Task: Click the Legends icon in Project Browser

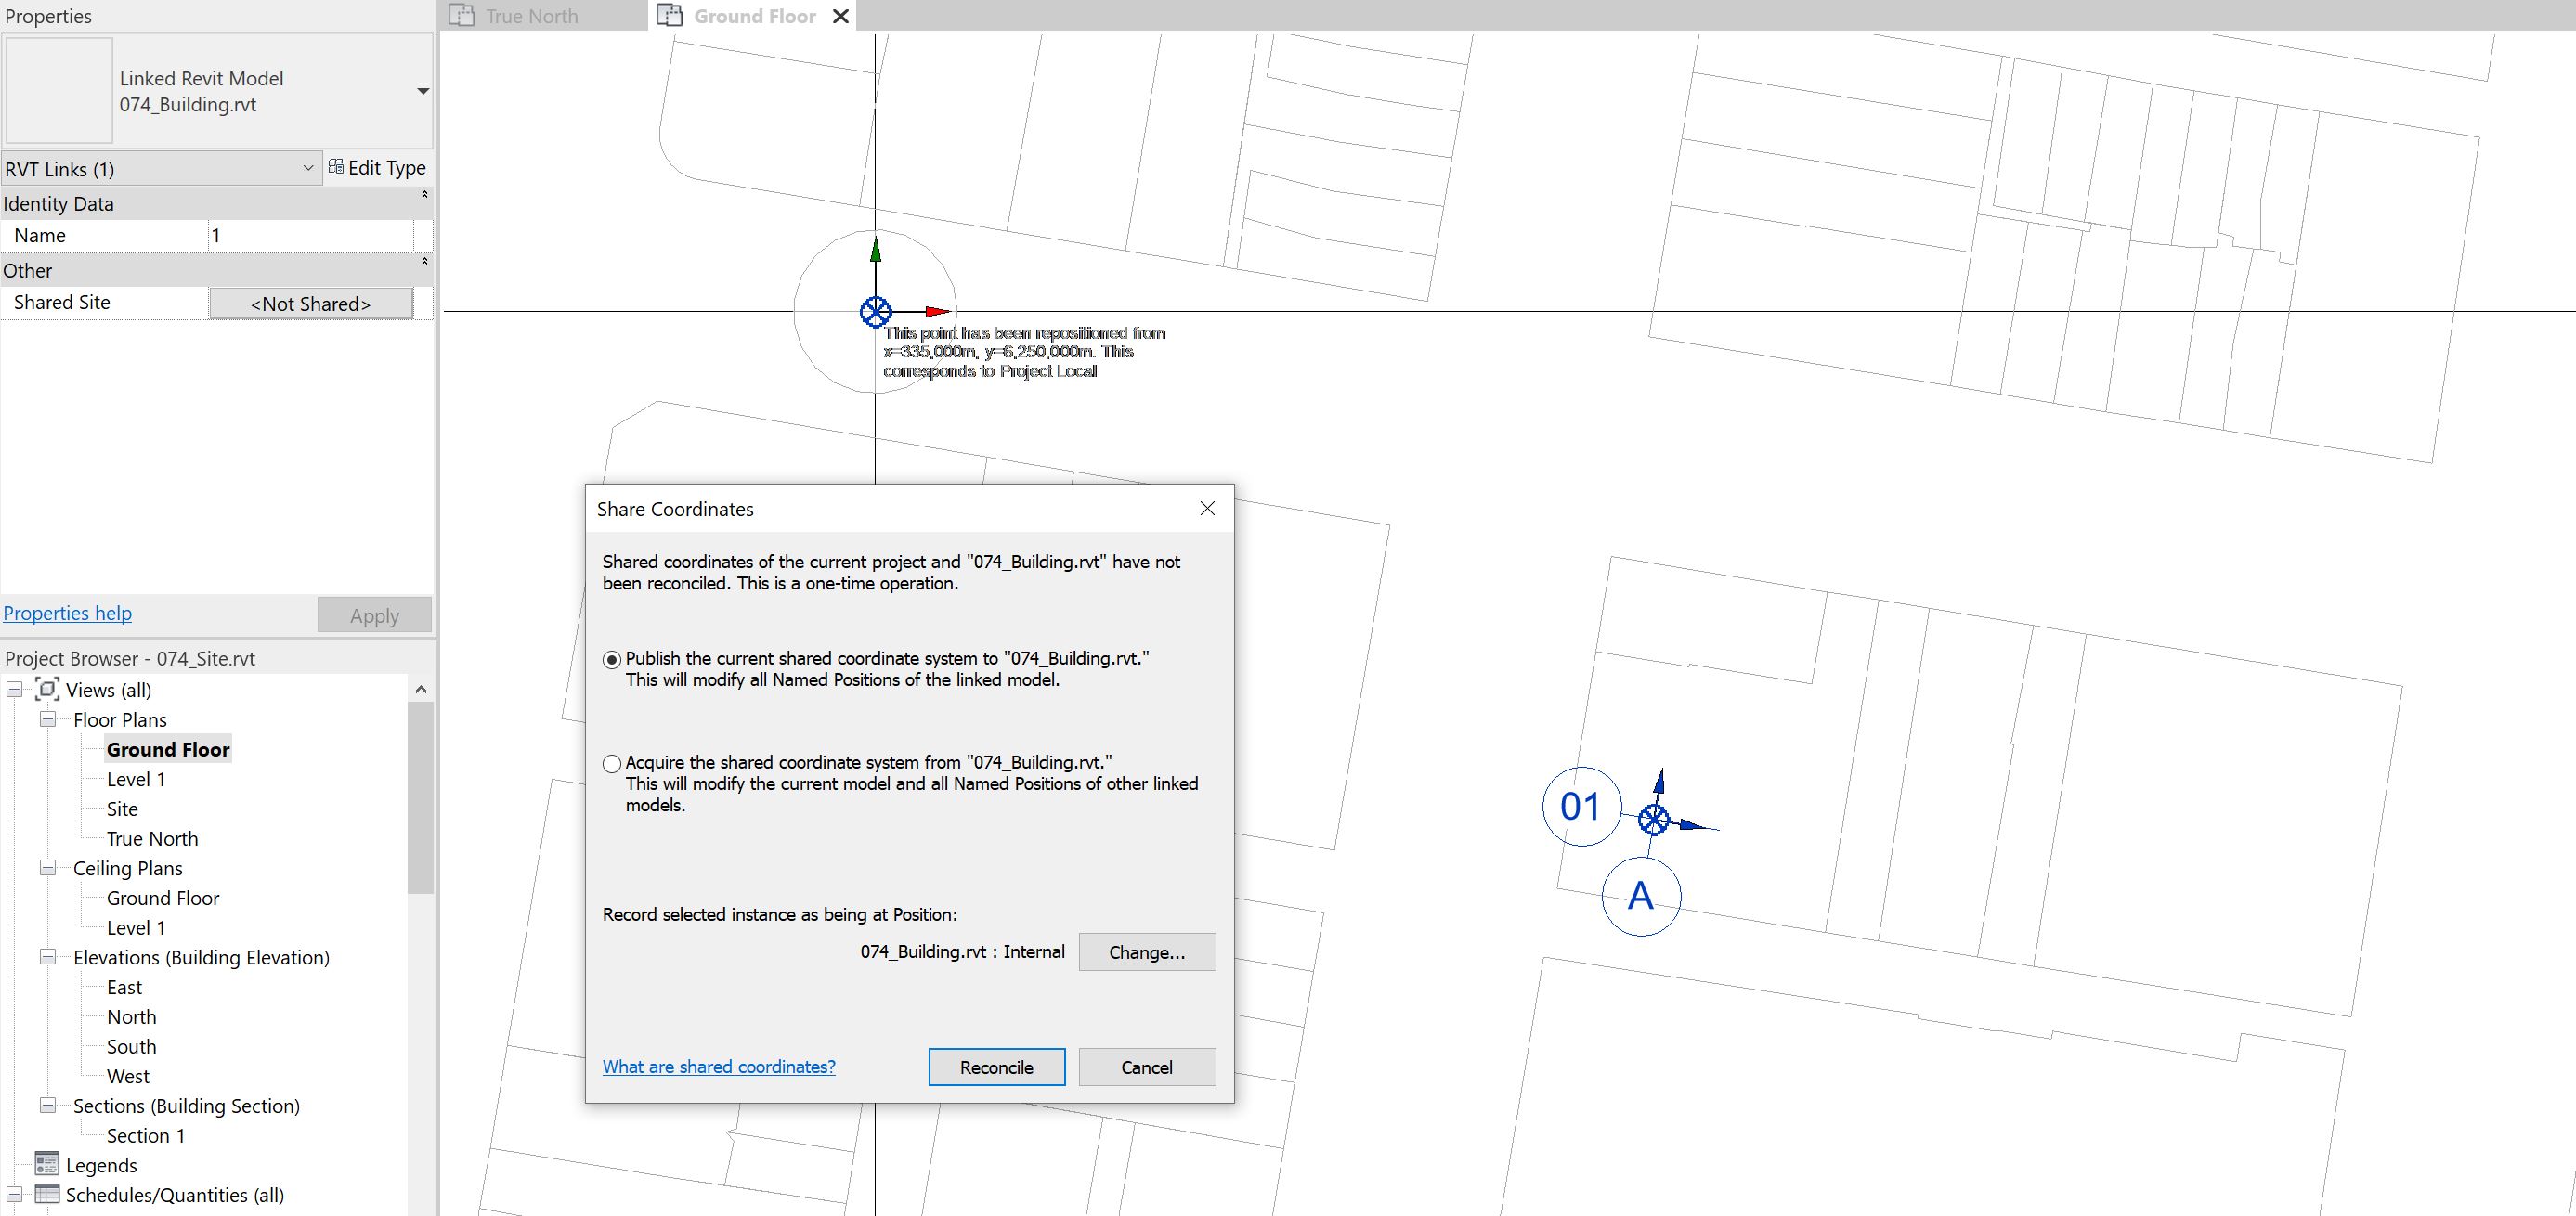Action: [x=46, y=1165]
